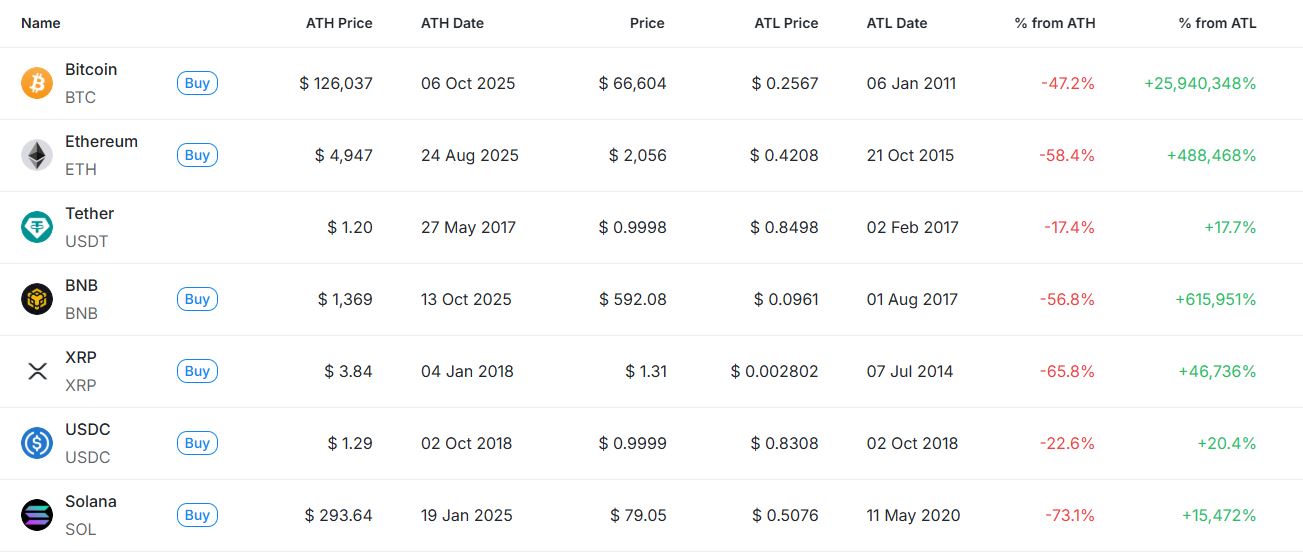Screen dimensions: 1303x553
Task: Click the Bitcoin logo icon
Action: (37, 83)
